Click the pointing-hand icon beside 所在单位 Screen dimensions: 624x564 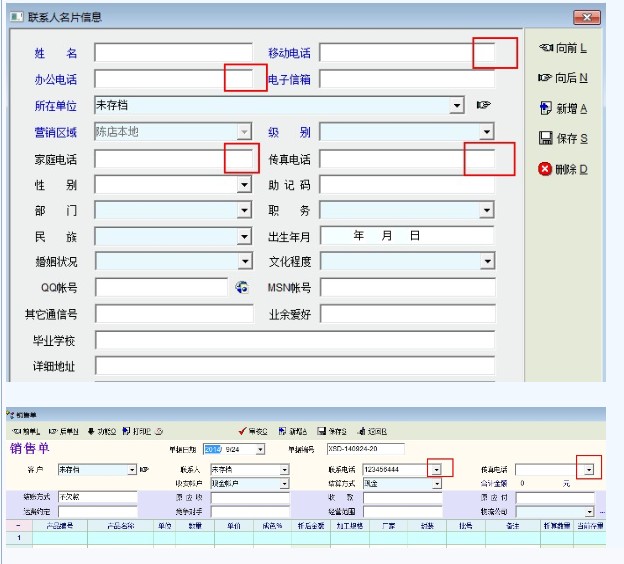click(484, 104)
